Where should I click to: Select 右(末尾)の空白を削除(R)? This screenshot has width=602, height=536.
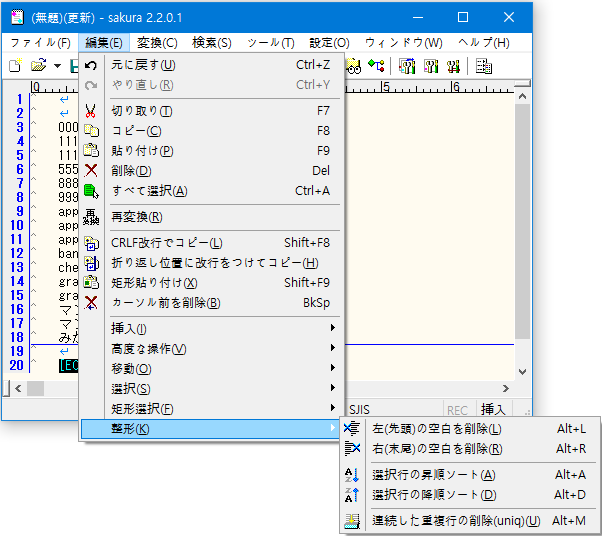click(470, 448)
